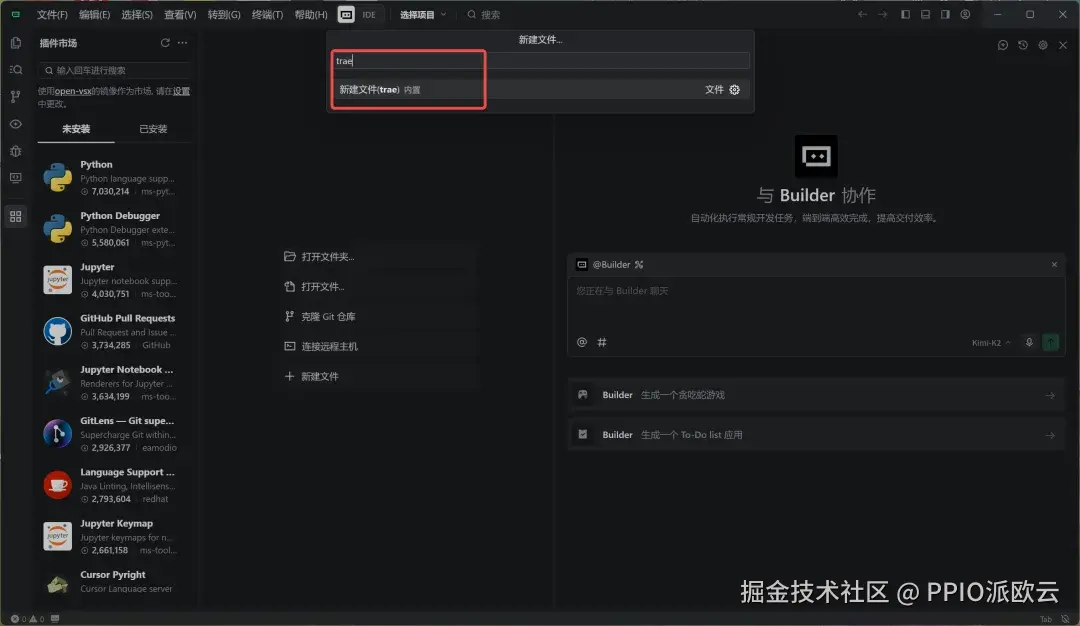Click the gear icon beside 文件 in quick pick
This screenshot has width=1080, height=626.
734,90
